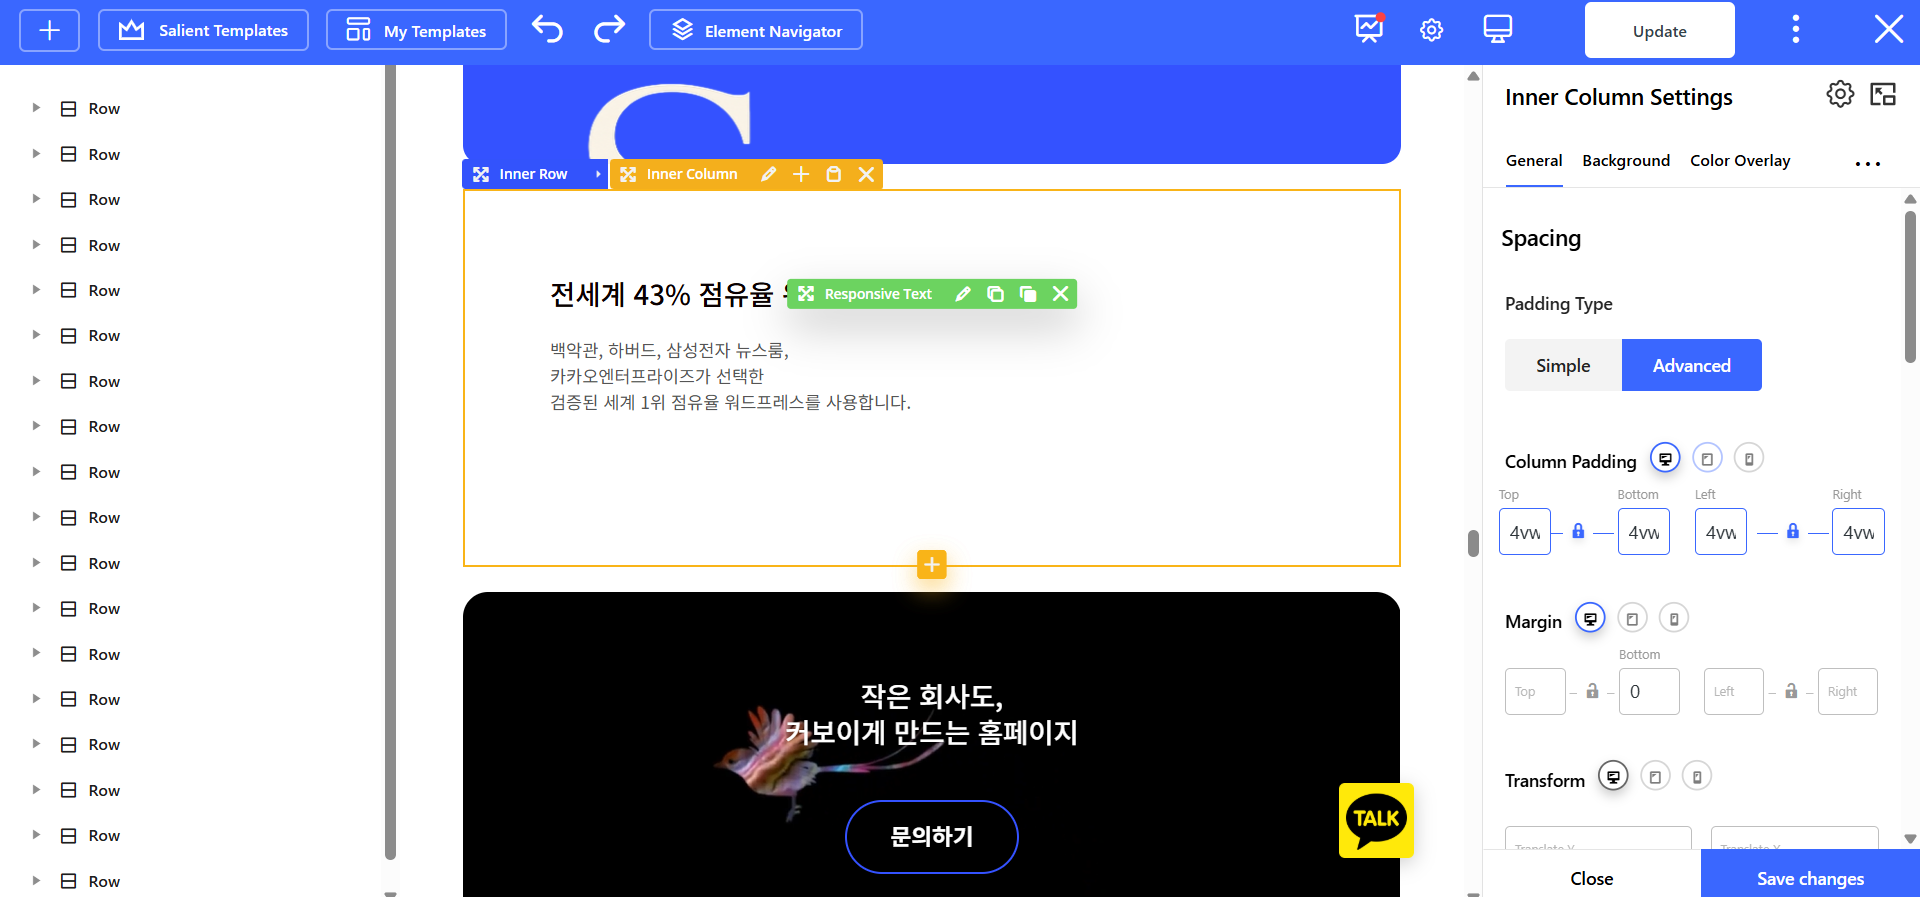
Task: Click the undo arrow icon
Action: click(547, 30)
